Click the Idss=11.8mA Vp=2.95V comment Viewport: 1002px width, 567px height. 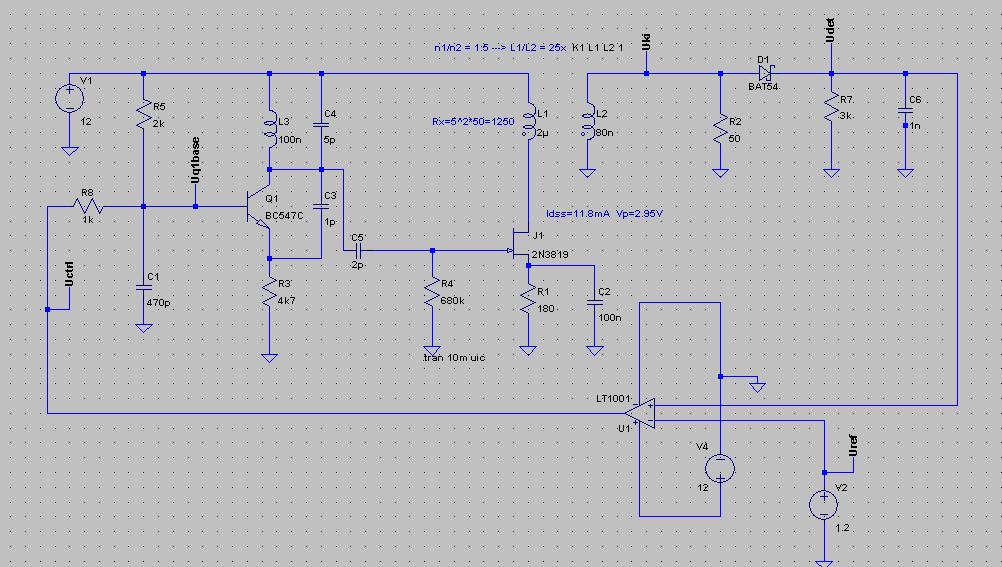pyautogui.click(x=605, y=214)
